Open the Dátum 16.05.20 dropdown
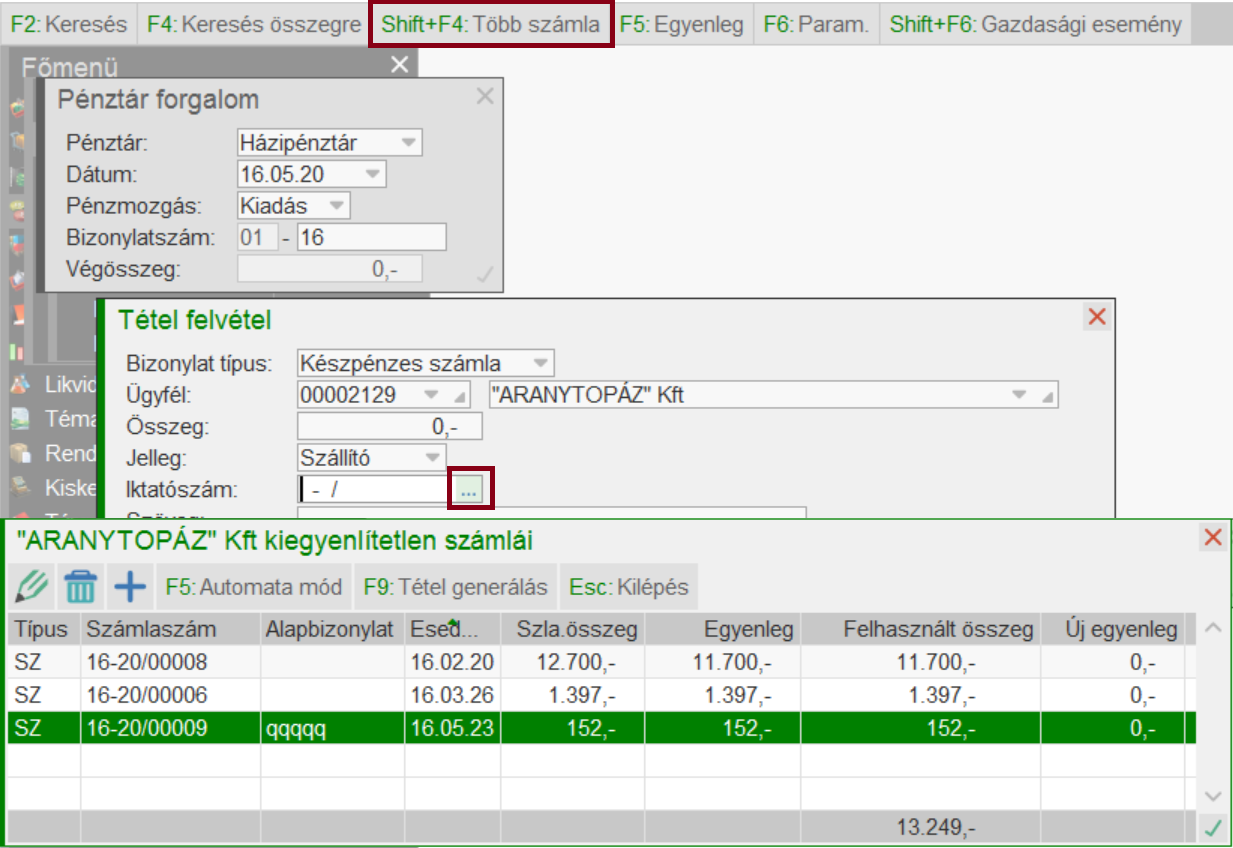Viewport: 1233px width, 848px height. (x=372, y=175)
